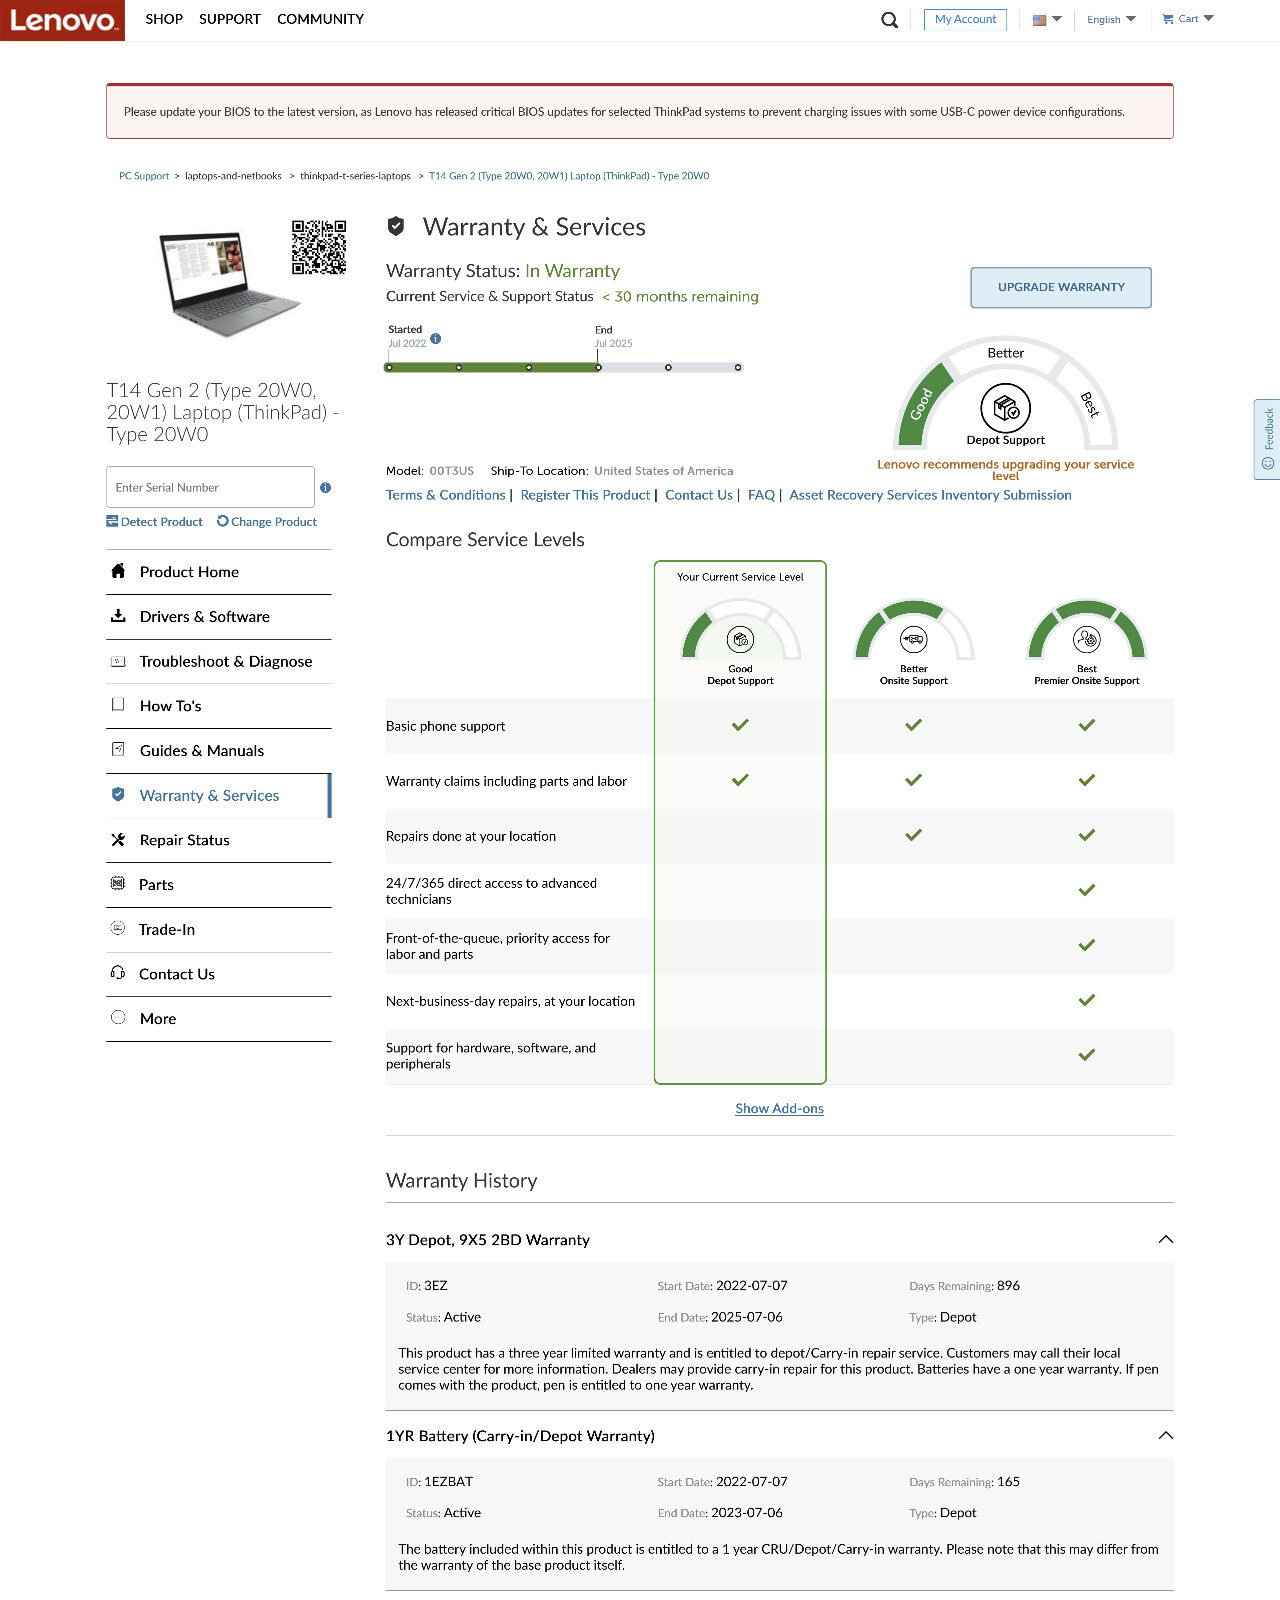Click the Troubleshoot & Diagnose icon
This screenshot has width=1280, height=1600.
click(118, 661)
